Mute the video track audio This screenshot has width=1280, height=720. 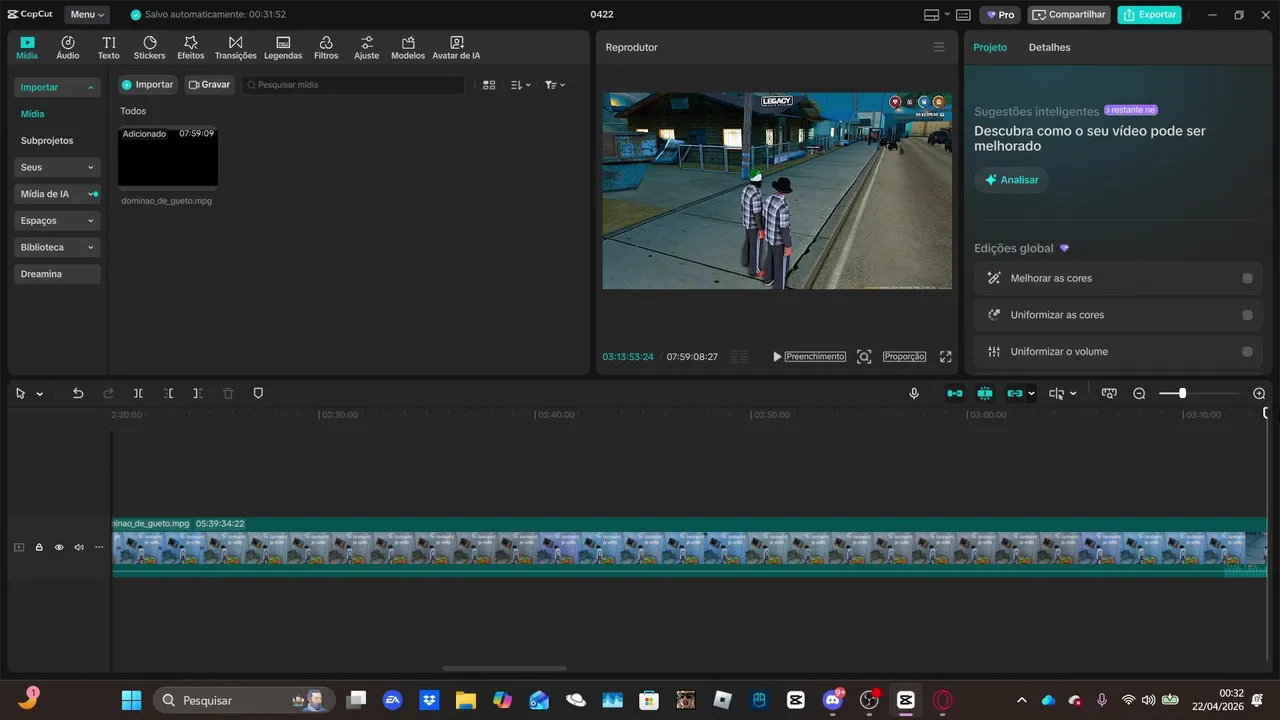79,547
